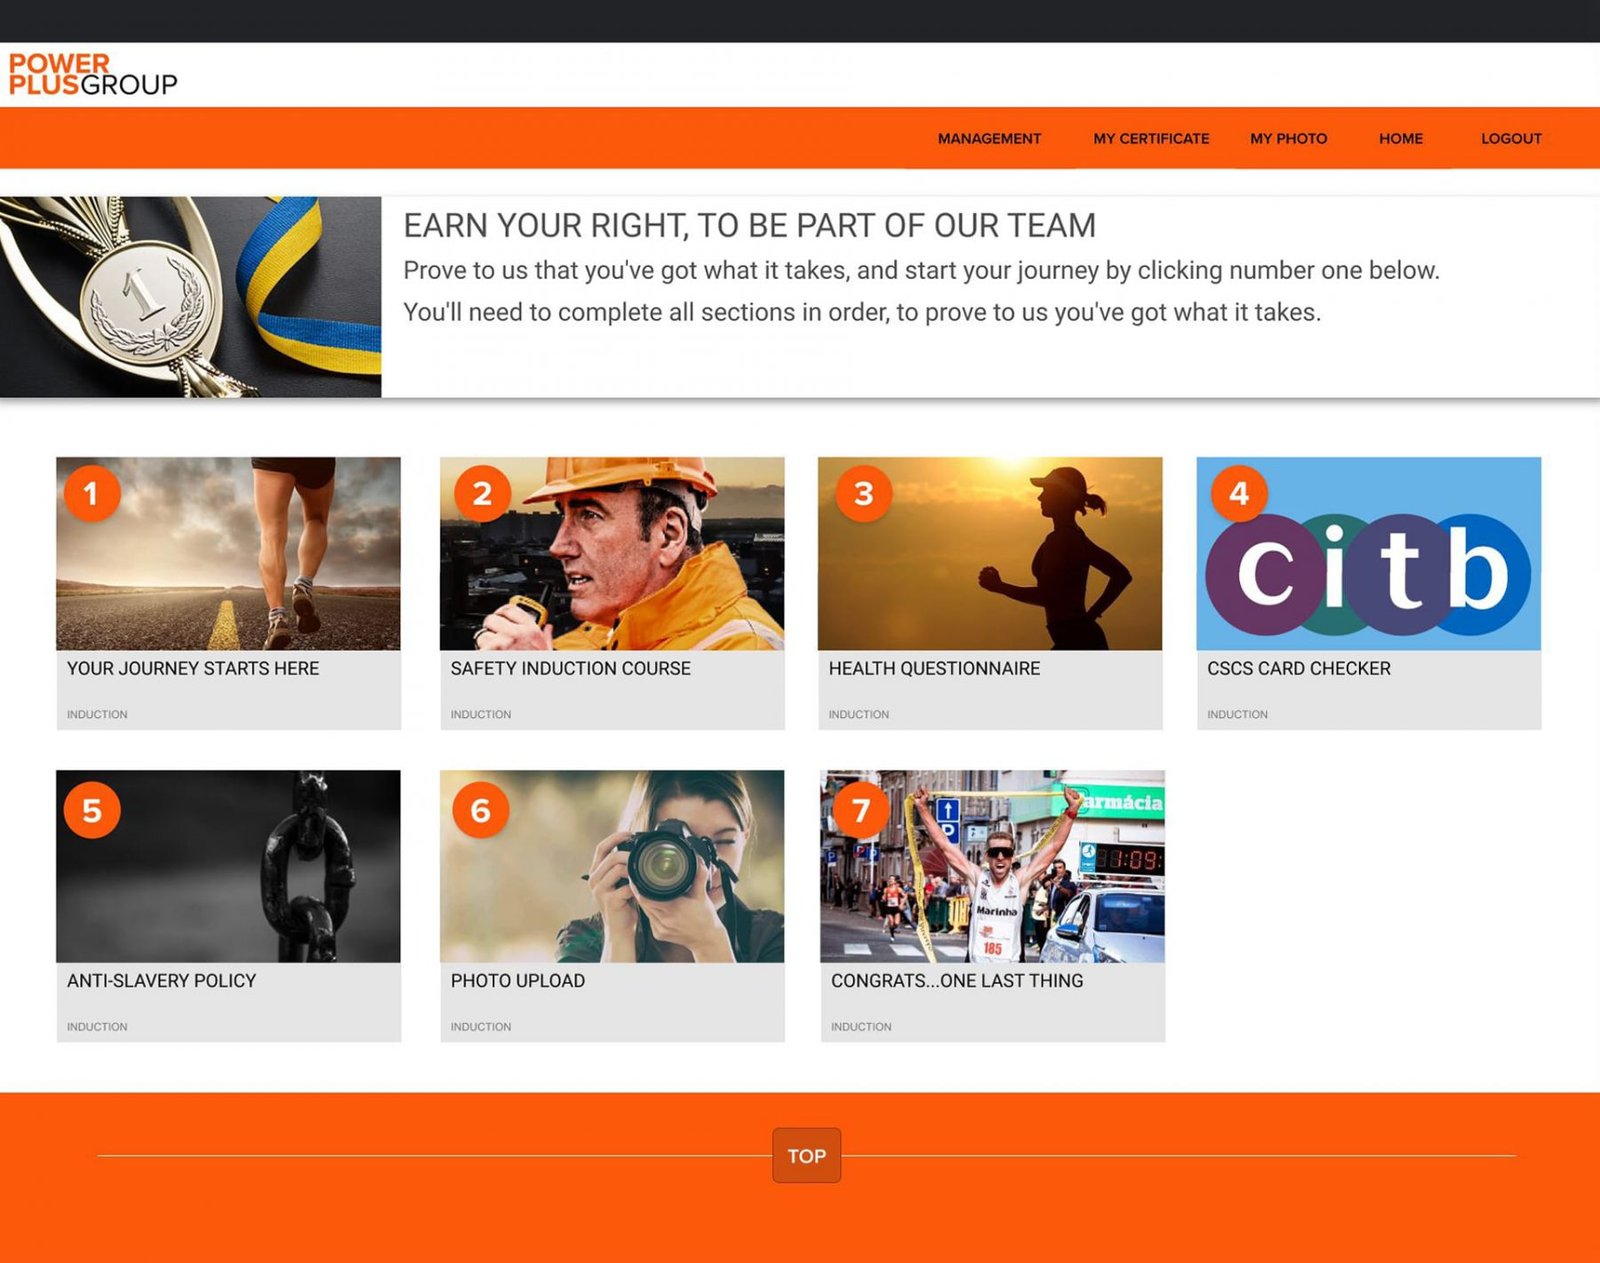The width and height of the screenshot is (1600, 1263).
Task: Click the Logout link
Action: pyautogui.click(x=1511, y=139)
